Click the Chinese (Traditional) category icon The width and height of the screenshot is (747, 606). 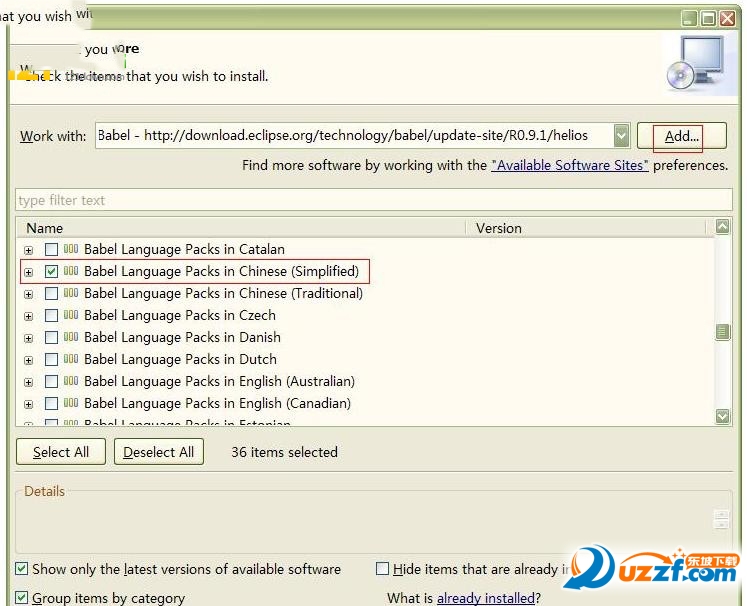coord(71,293)
